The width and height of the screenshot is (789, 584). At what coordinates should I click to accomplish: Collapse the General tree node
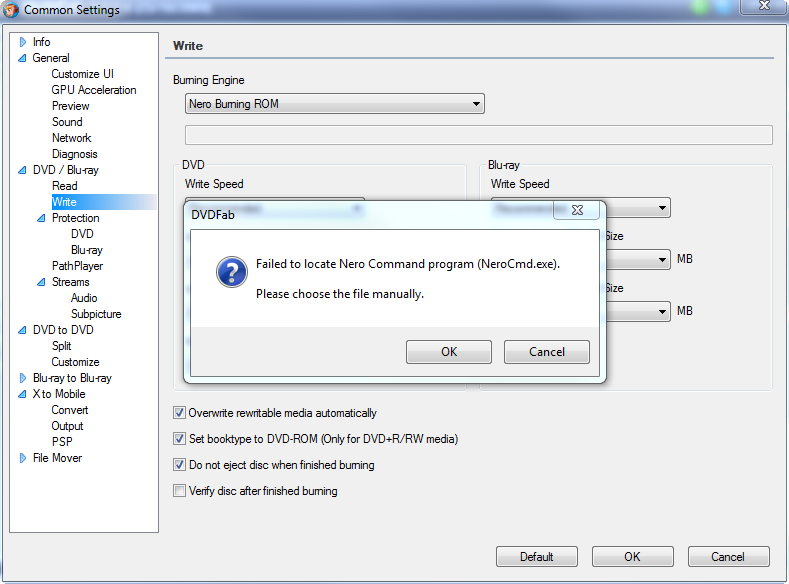click(x=22, y=58)
